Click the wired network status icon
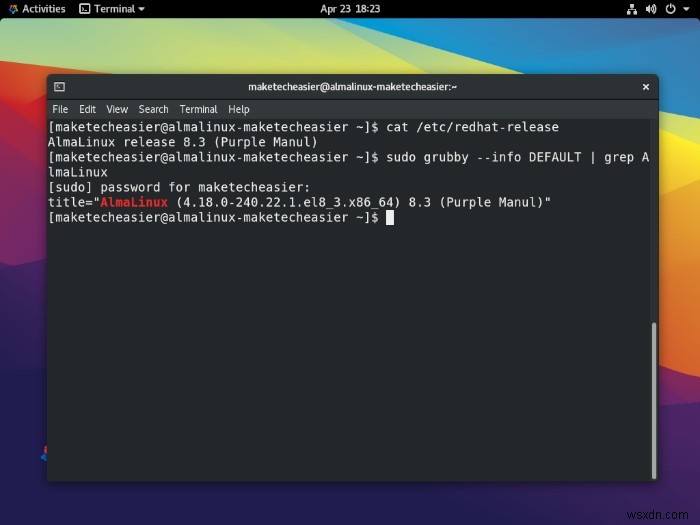Screen dimensions: 700x525 [x=632, y=9]
